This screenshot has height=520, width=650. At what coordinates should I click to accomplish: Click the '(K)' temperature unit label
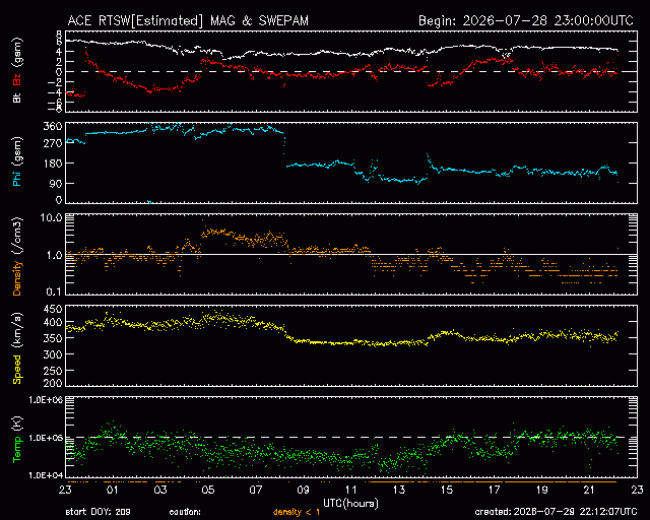17,424
